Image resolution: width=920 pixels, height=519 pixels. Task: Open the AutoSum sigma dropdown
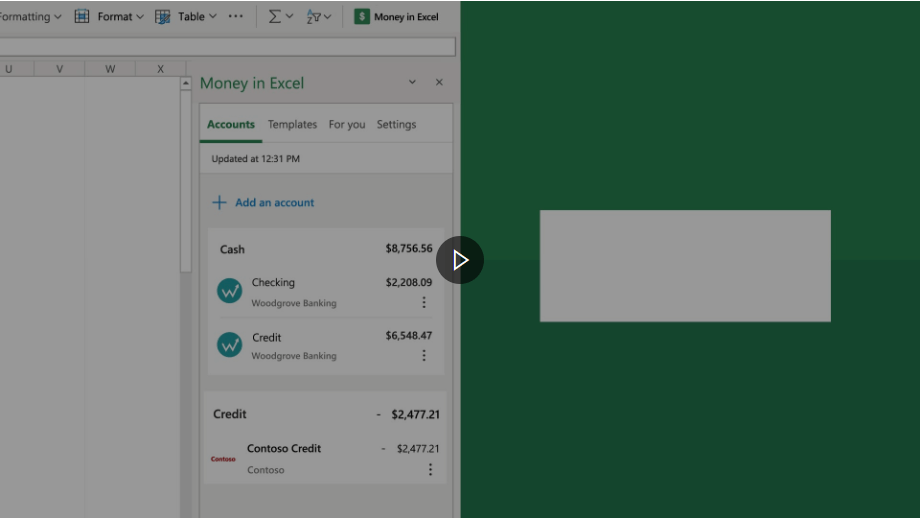pyautogui.click(x=280, y=17)
